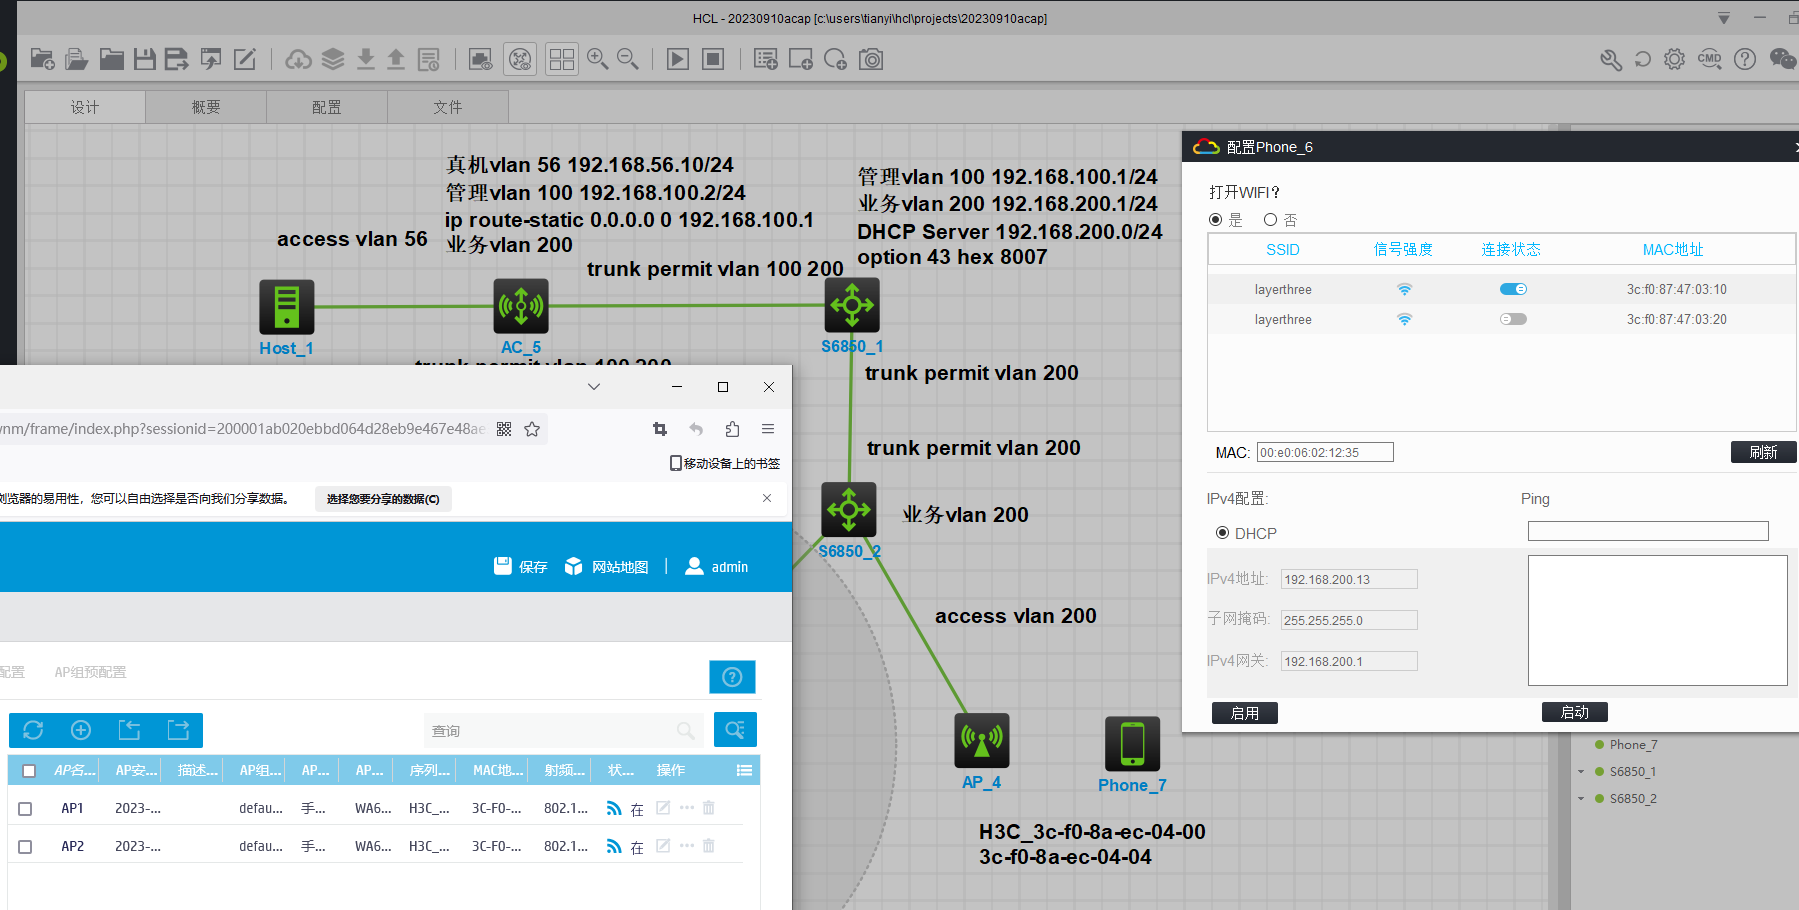This screenshot has width=1799, height=910.
Task: Click the 保存 save link
Action: (521, 567)
